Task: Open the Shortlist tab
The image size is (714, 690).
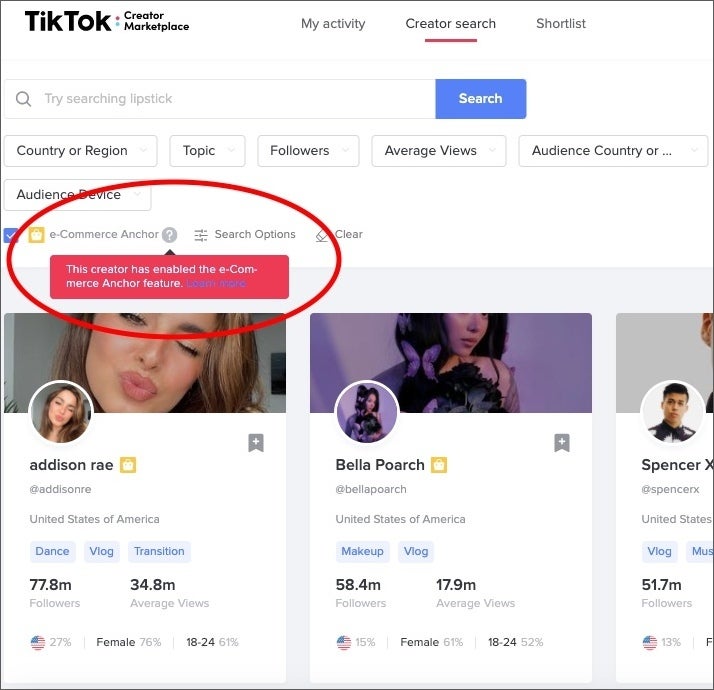Action: click(561, 24)
